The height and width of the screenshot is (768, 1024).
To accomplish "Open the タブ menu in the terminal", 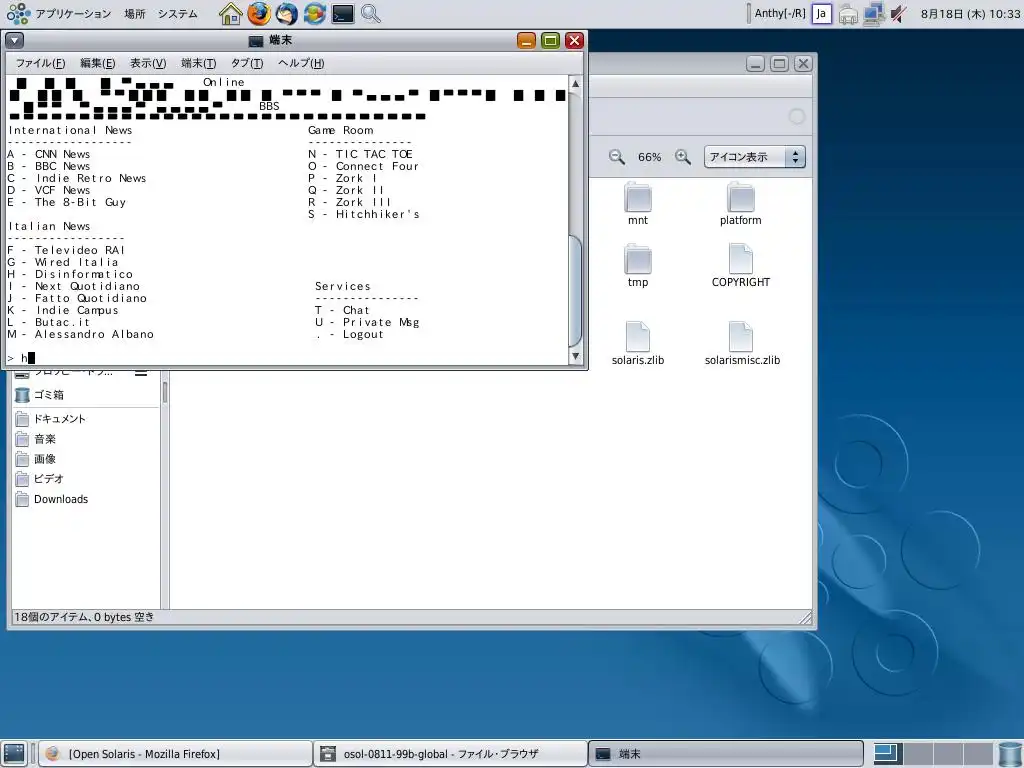I will point(247,63).
